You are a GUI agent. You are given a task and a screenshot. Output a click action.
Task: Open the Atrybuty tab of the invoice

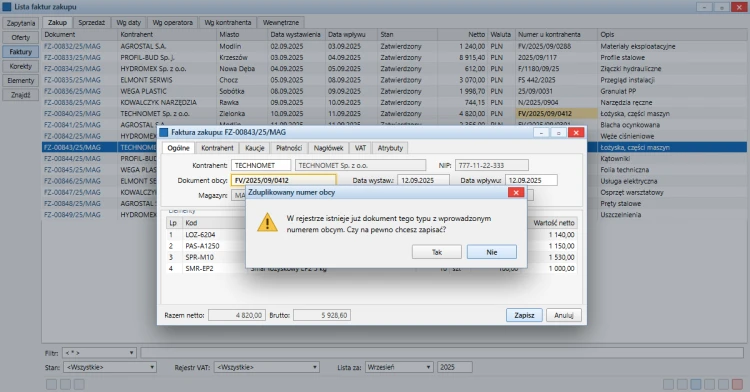pyautogui.click(x=390, y=148)
